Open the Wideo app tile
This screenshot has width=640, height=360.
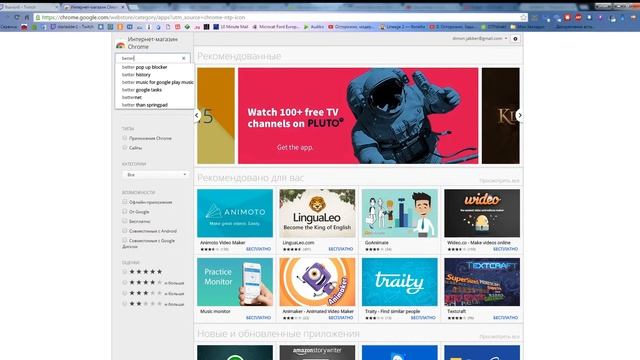tap(482, 220)
